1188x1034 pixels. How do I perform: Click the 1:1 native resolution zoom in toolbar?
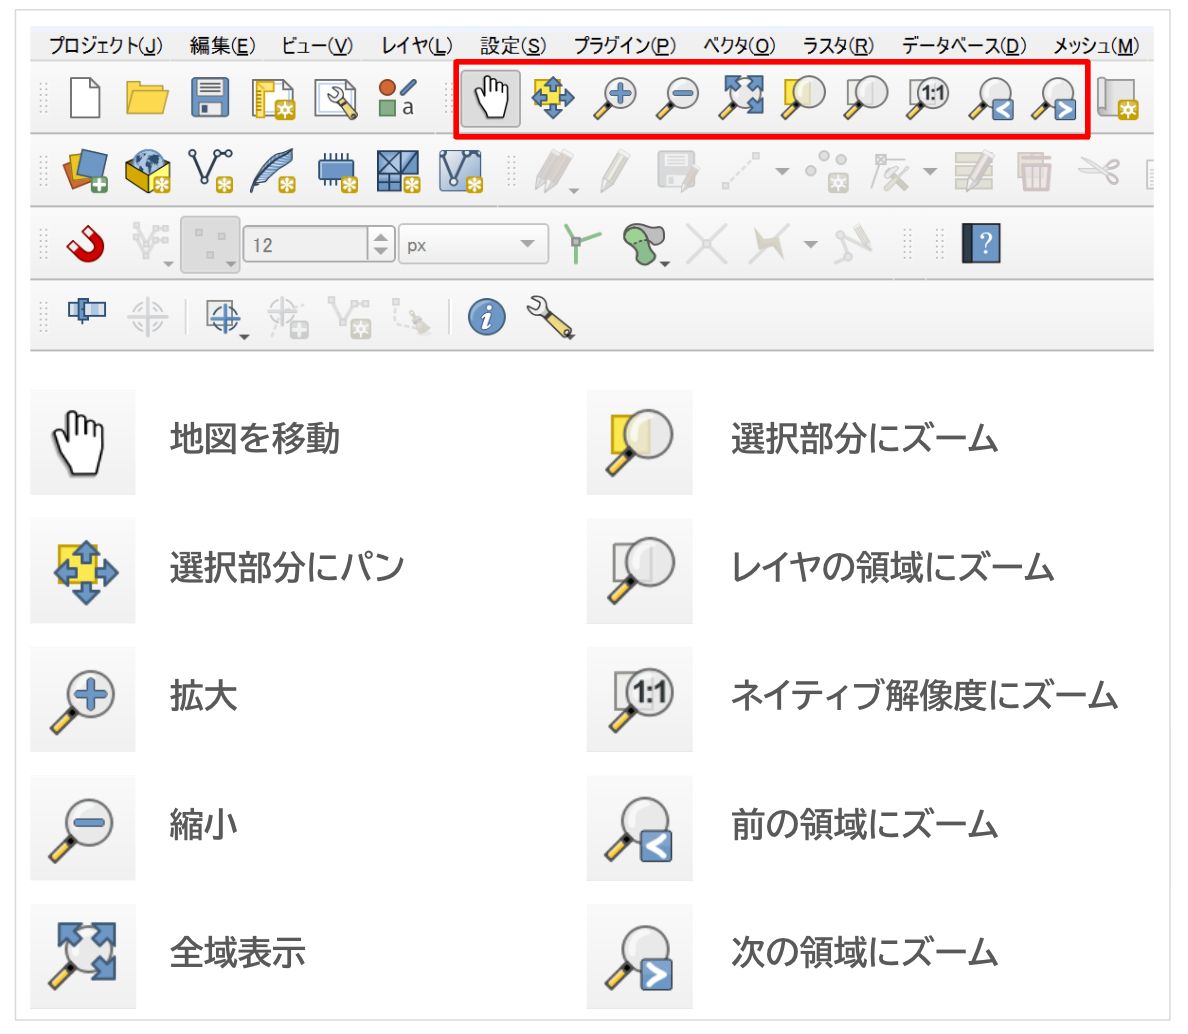[929, 98]
